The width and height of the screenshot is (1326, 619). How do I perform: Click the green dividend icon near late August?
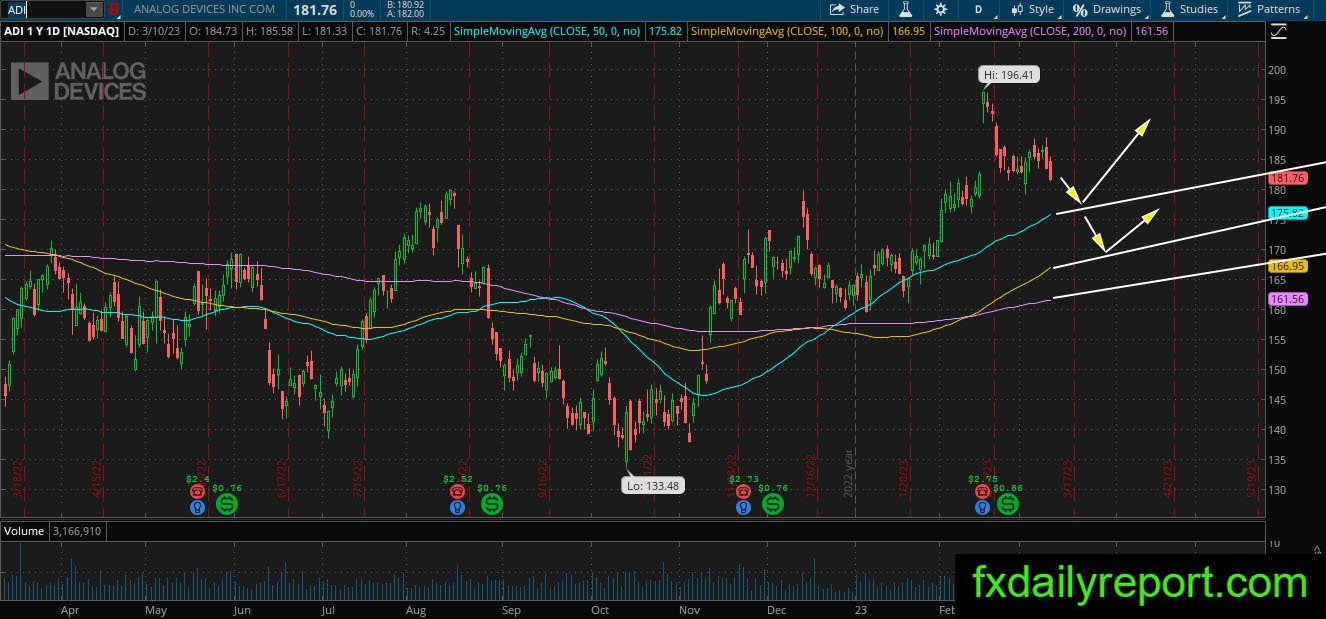[492, 504]
